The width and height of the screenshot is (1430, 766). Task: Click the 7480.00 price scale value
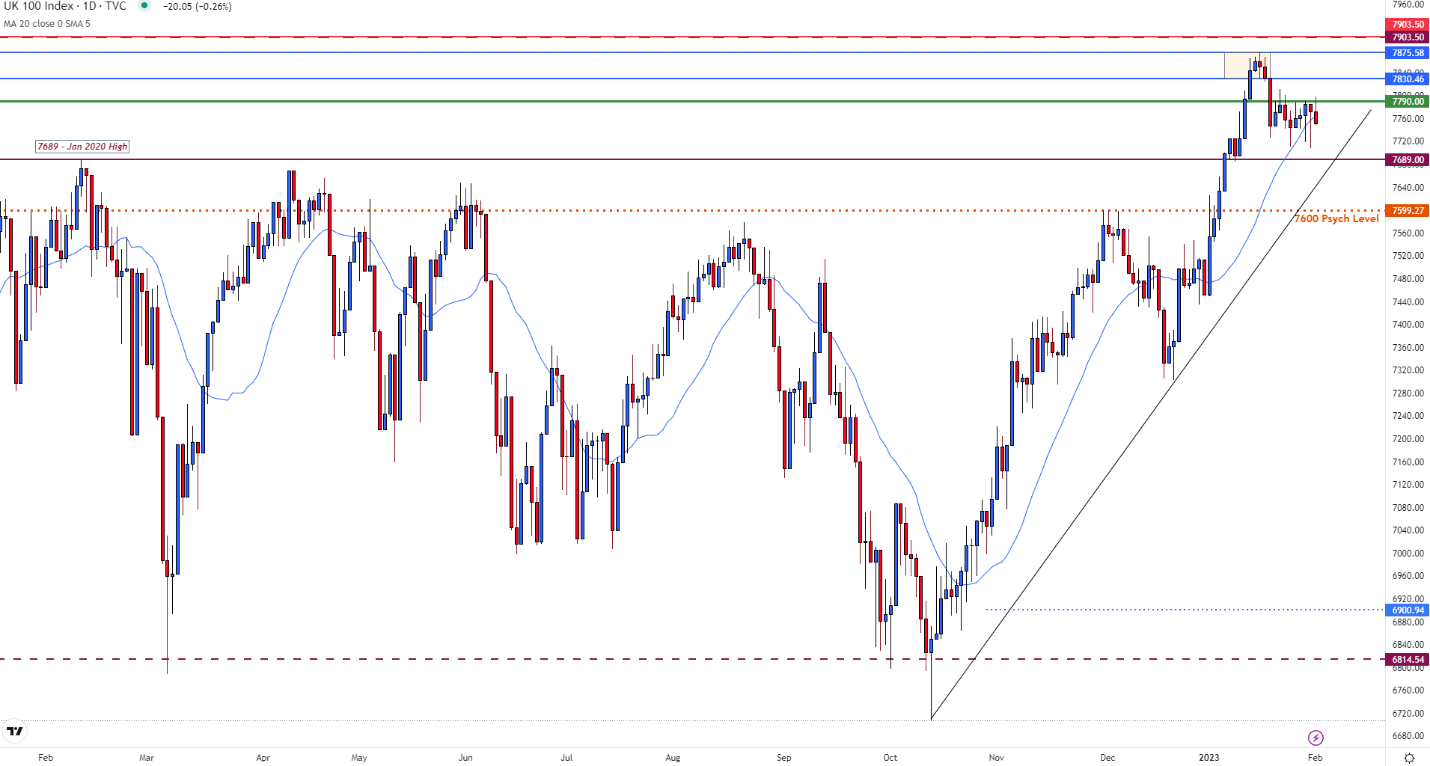click(x=1406, y=279)
